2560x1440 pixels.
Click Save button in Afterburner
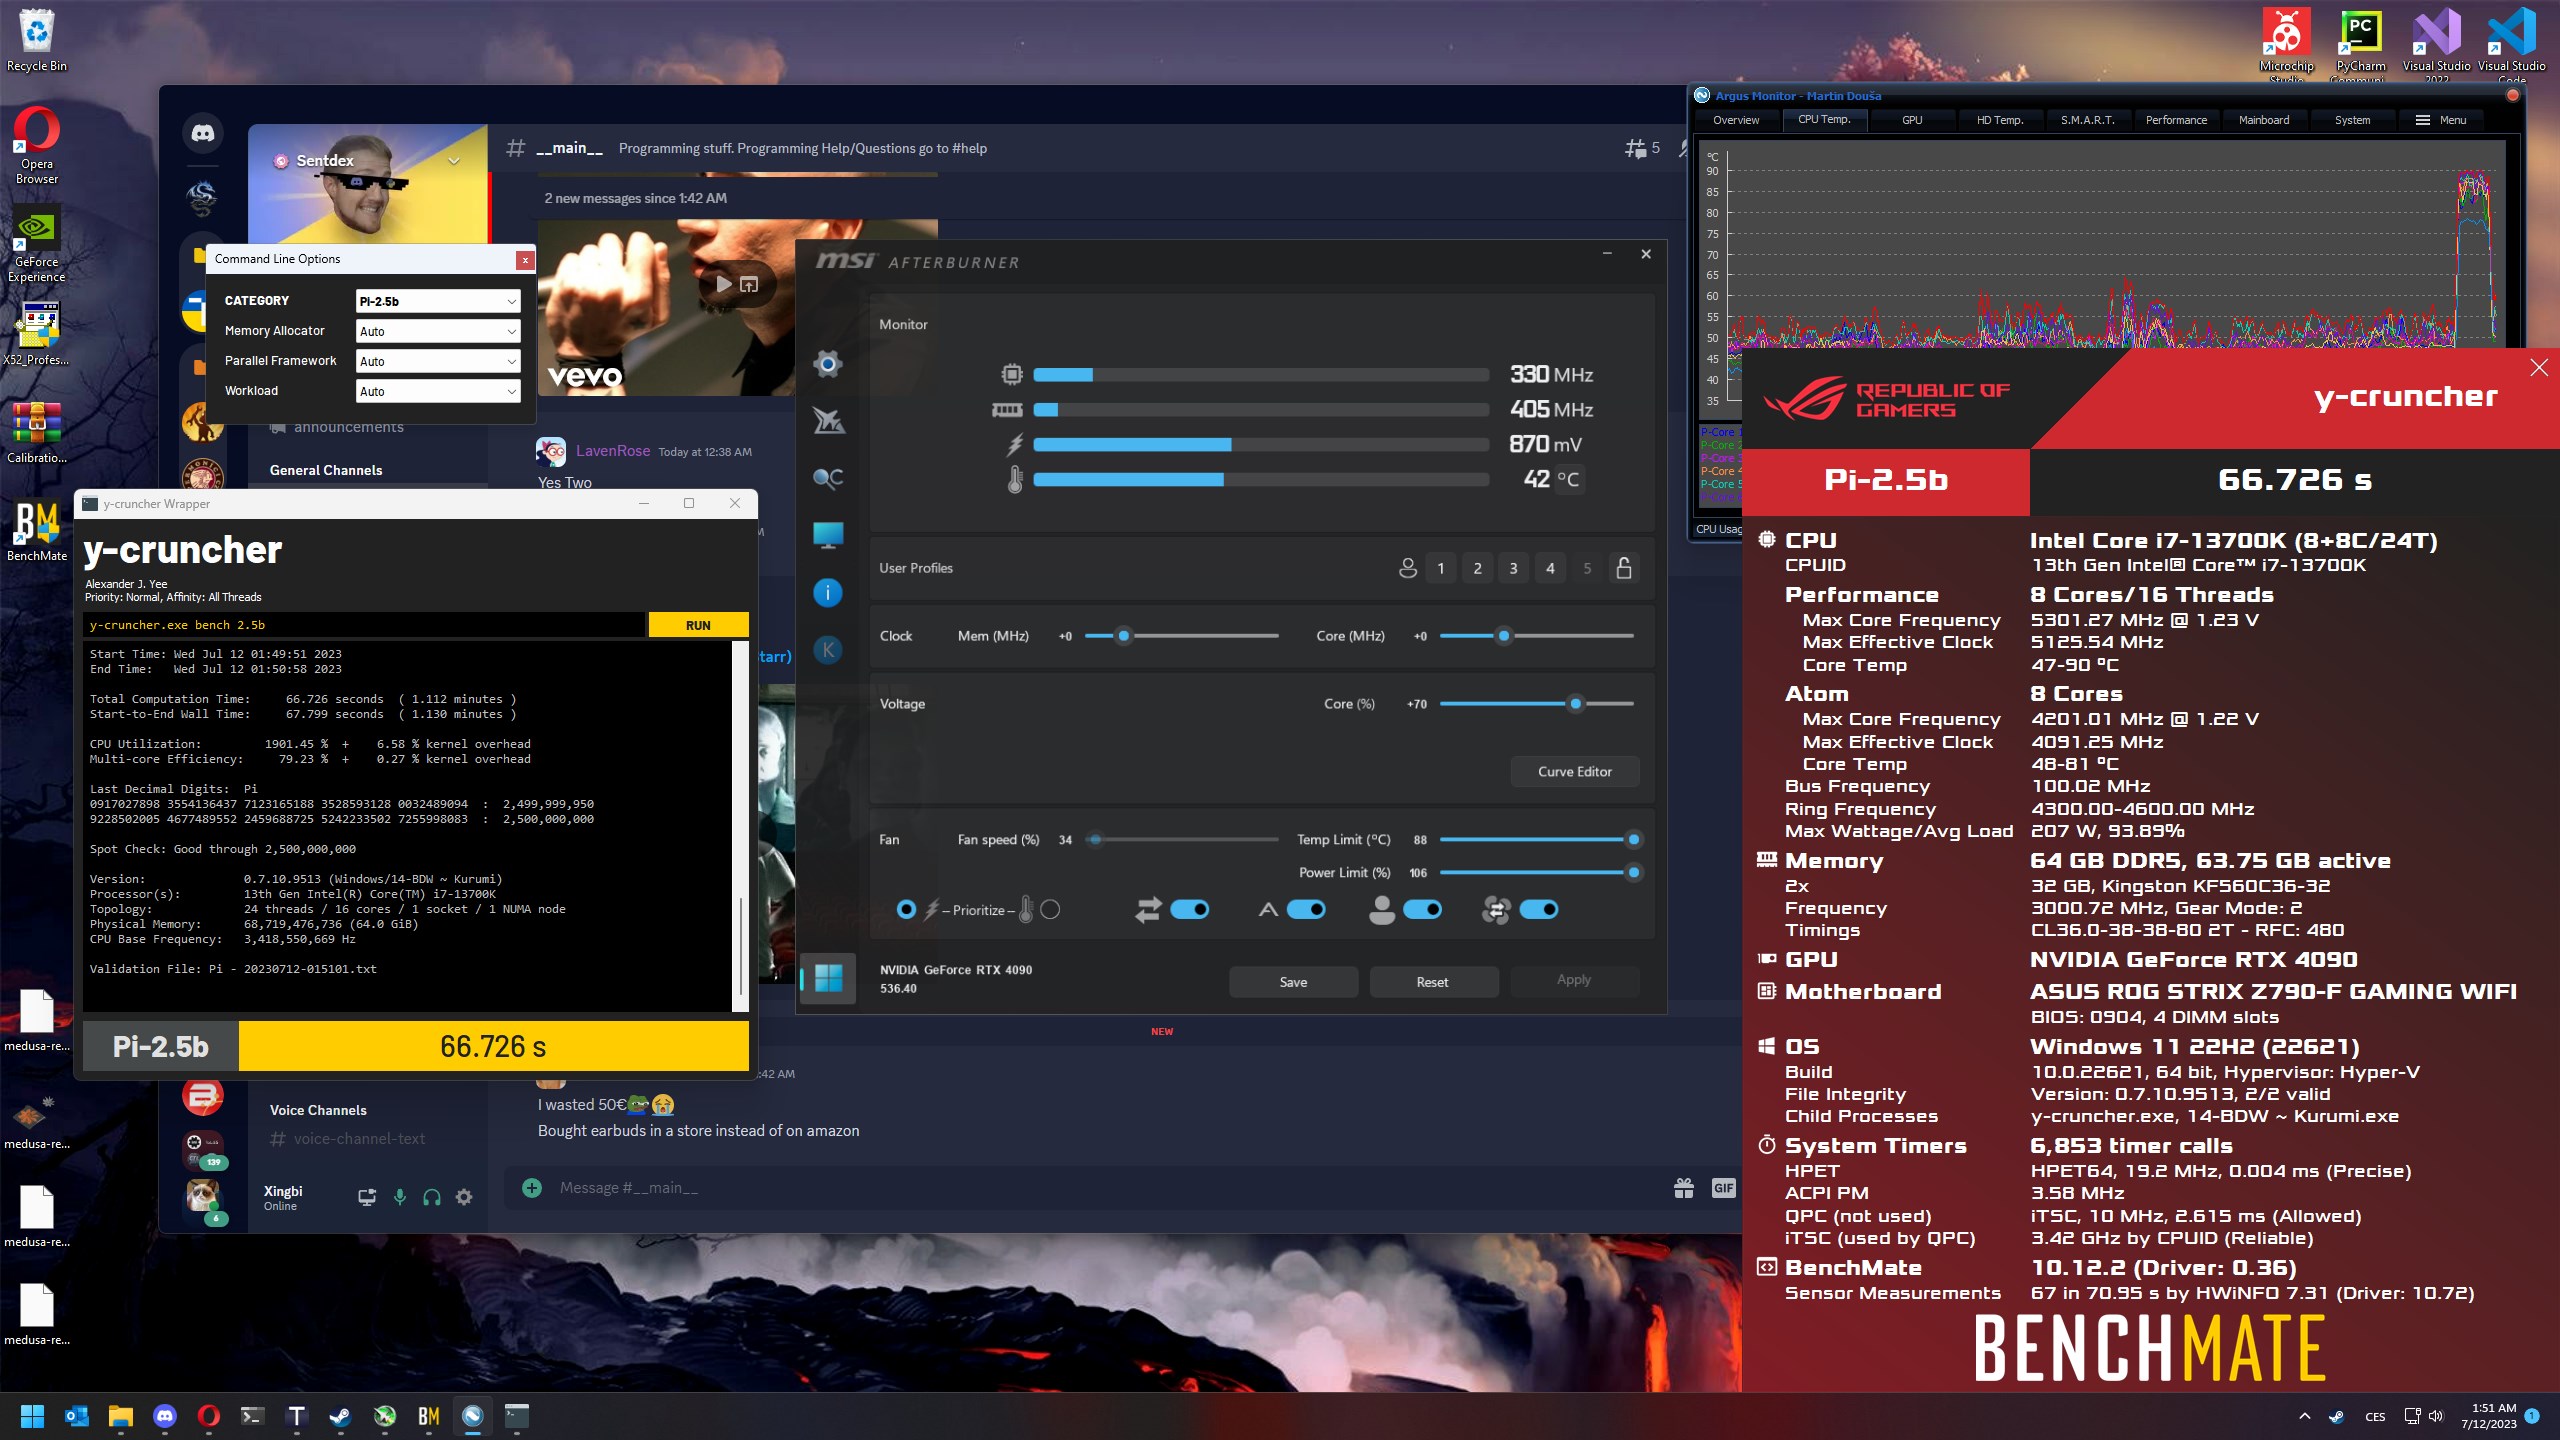1293,982
